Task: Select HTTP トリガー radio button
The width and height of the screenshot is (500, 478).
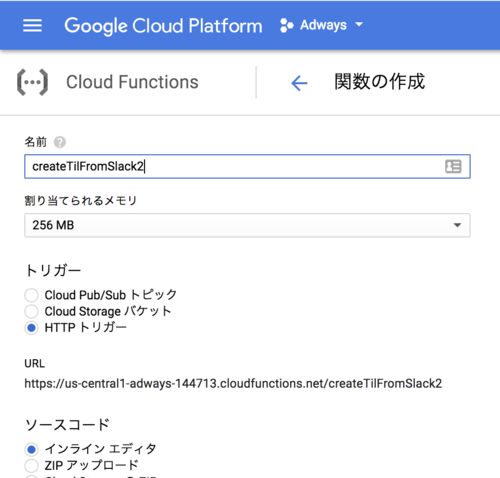Action: click(31, 328)
